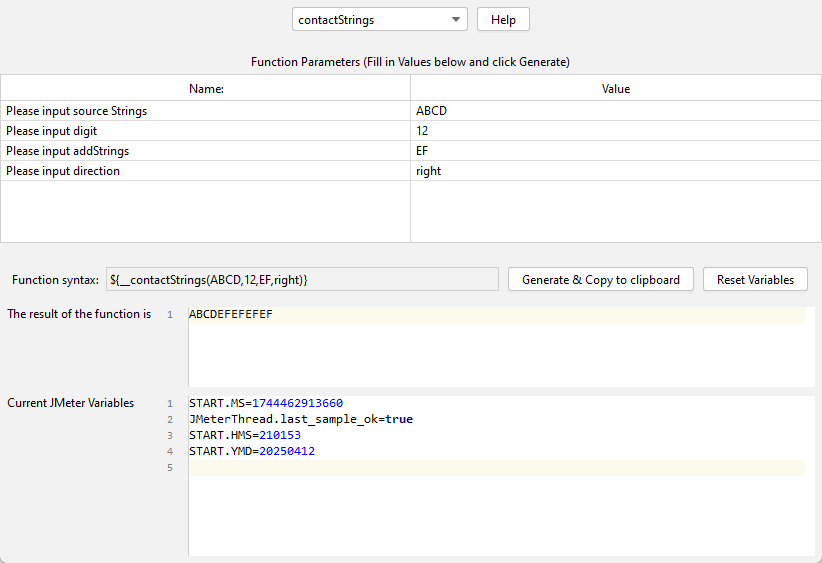Click the JMeterThread.last_sample_ok variable line
The width and height of the screenshot is (822, 563).
click(300, 420)
